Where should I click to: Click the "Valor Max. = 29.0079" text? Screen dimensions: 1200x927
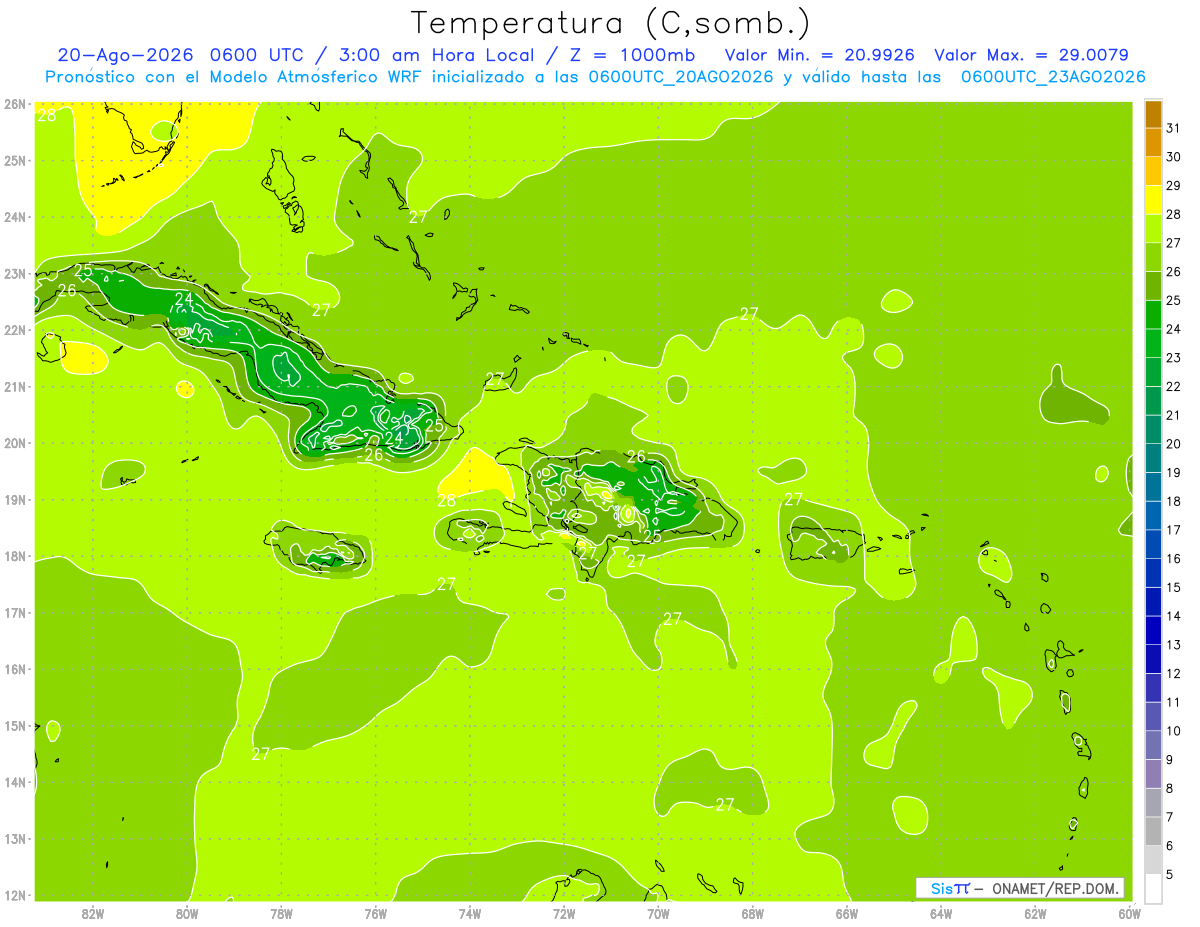tap(1031, 55)
